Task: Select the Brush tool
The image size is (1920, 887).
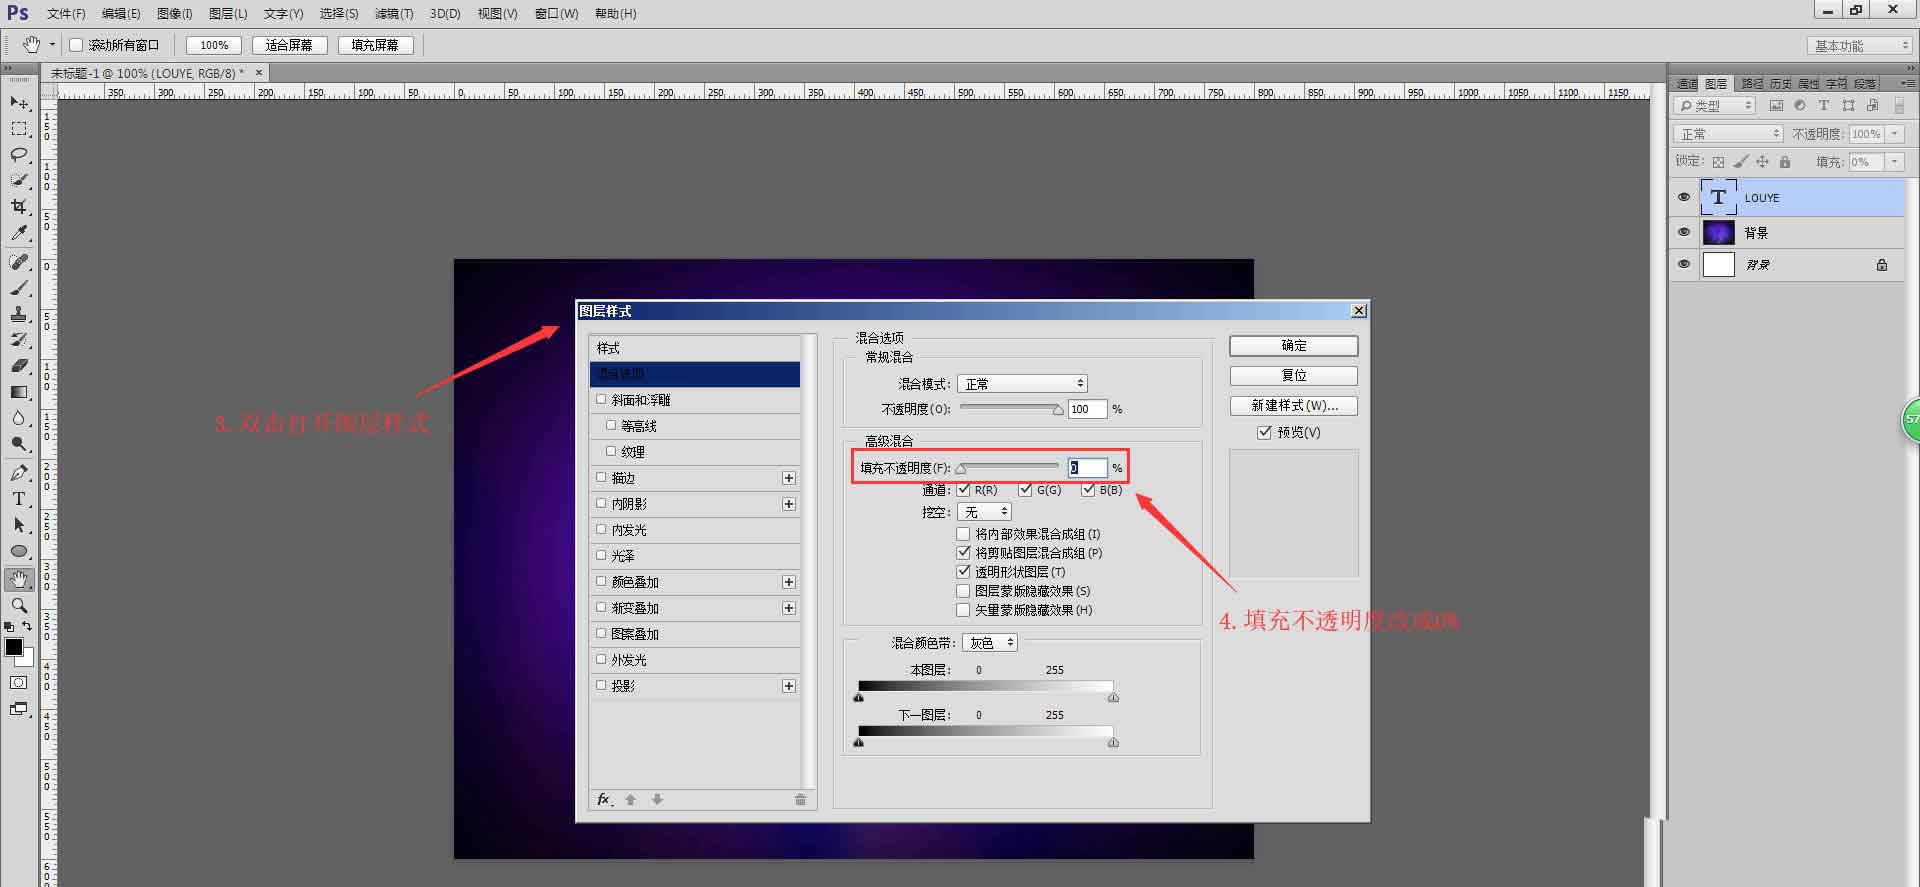Action: [19, 288]
